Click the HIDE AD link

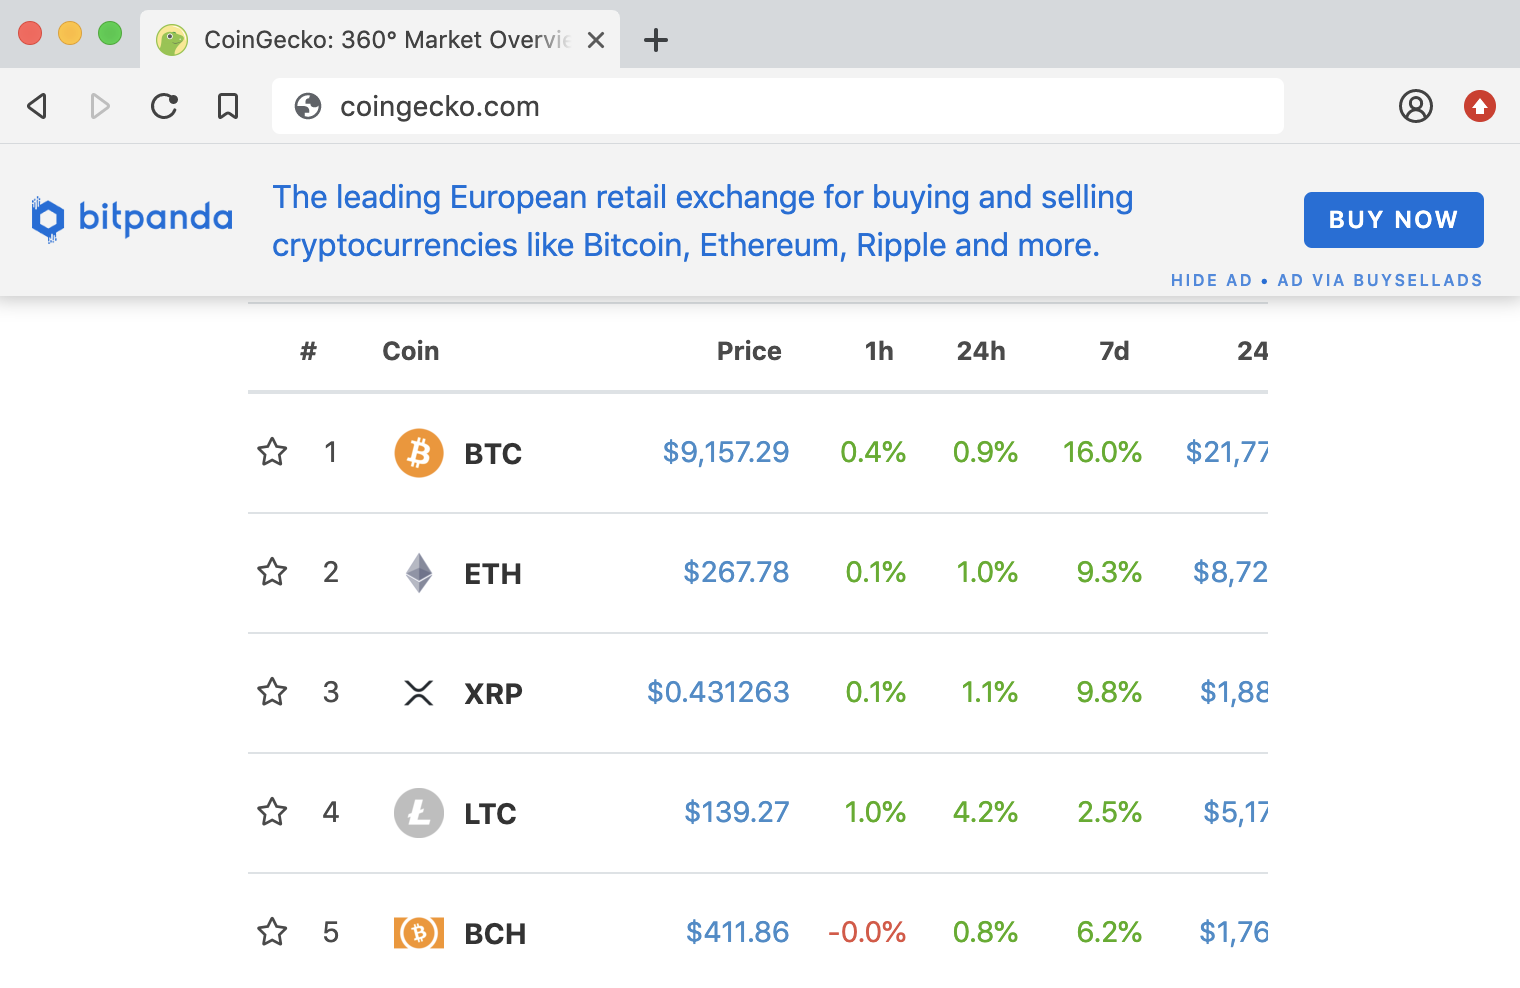click(1211, 280)
